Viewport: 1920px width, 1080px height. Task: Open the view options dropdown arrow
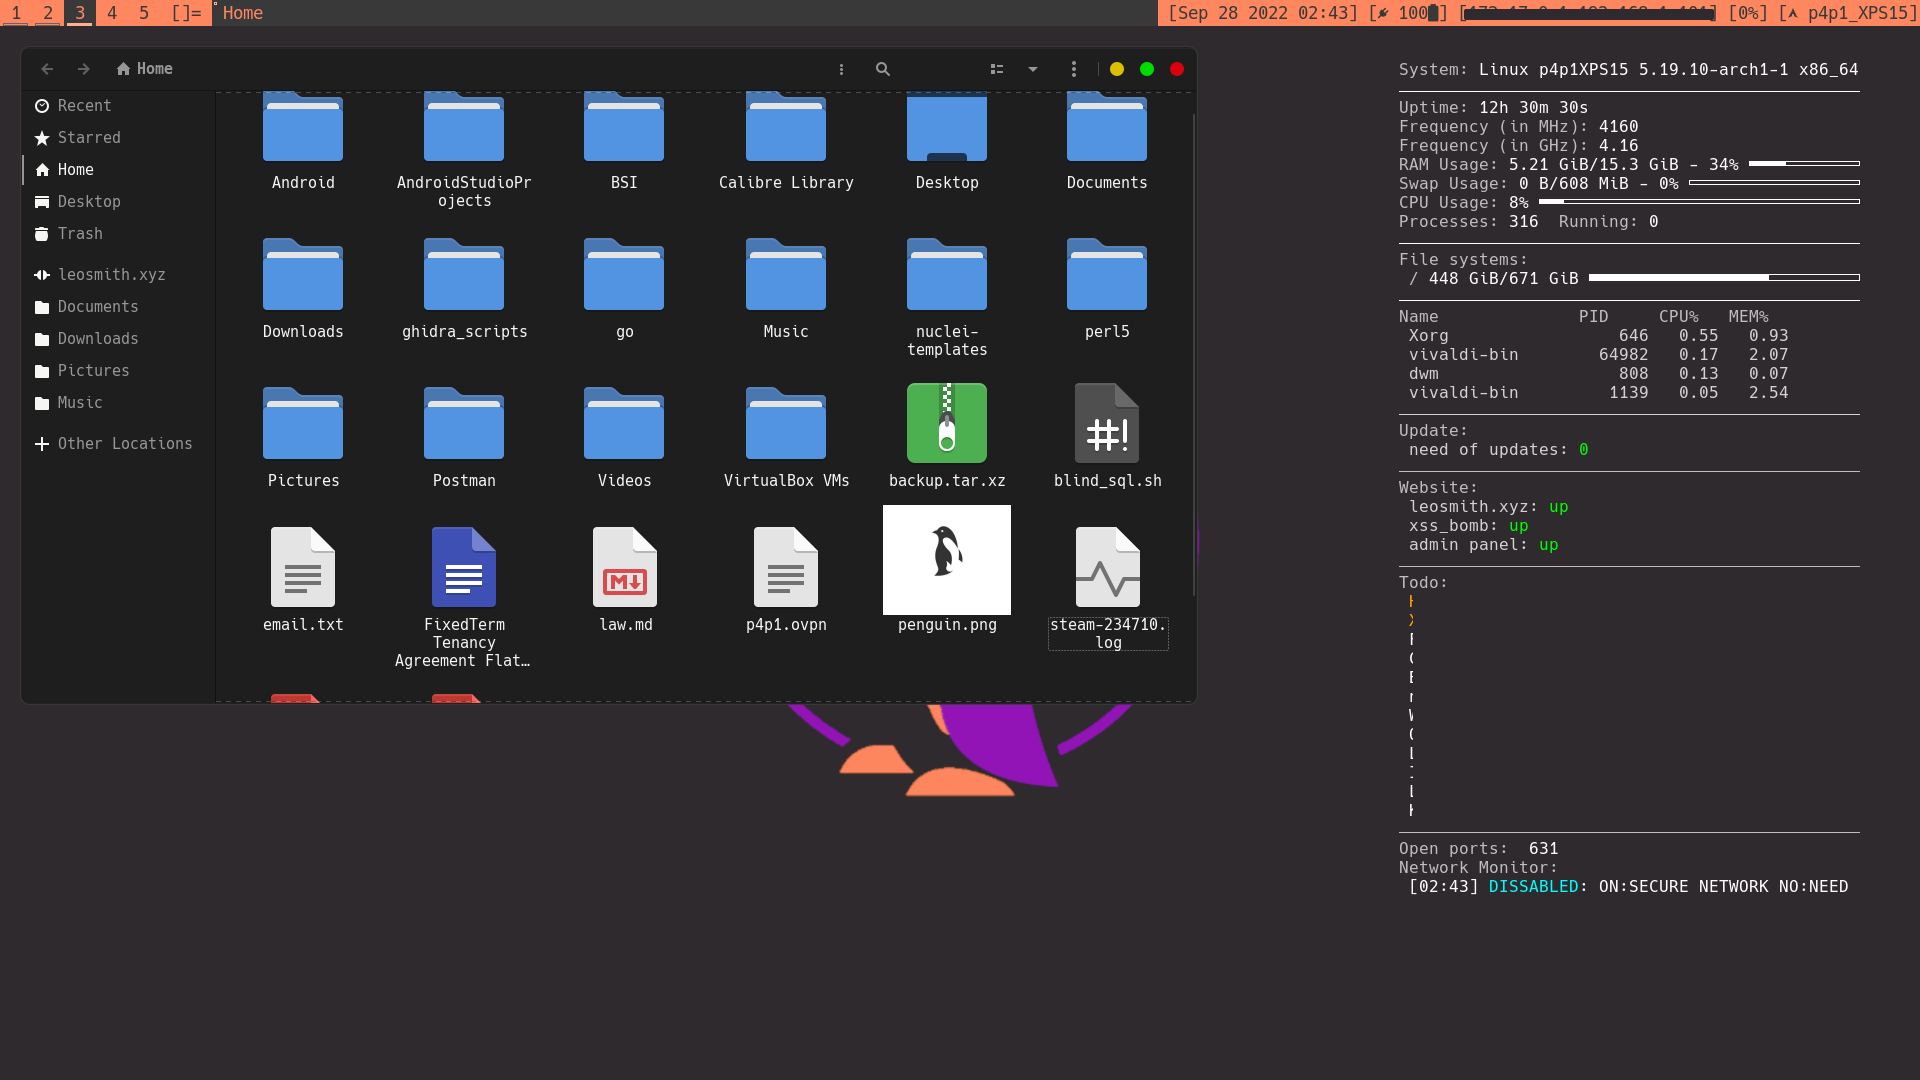[1033, 69]
